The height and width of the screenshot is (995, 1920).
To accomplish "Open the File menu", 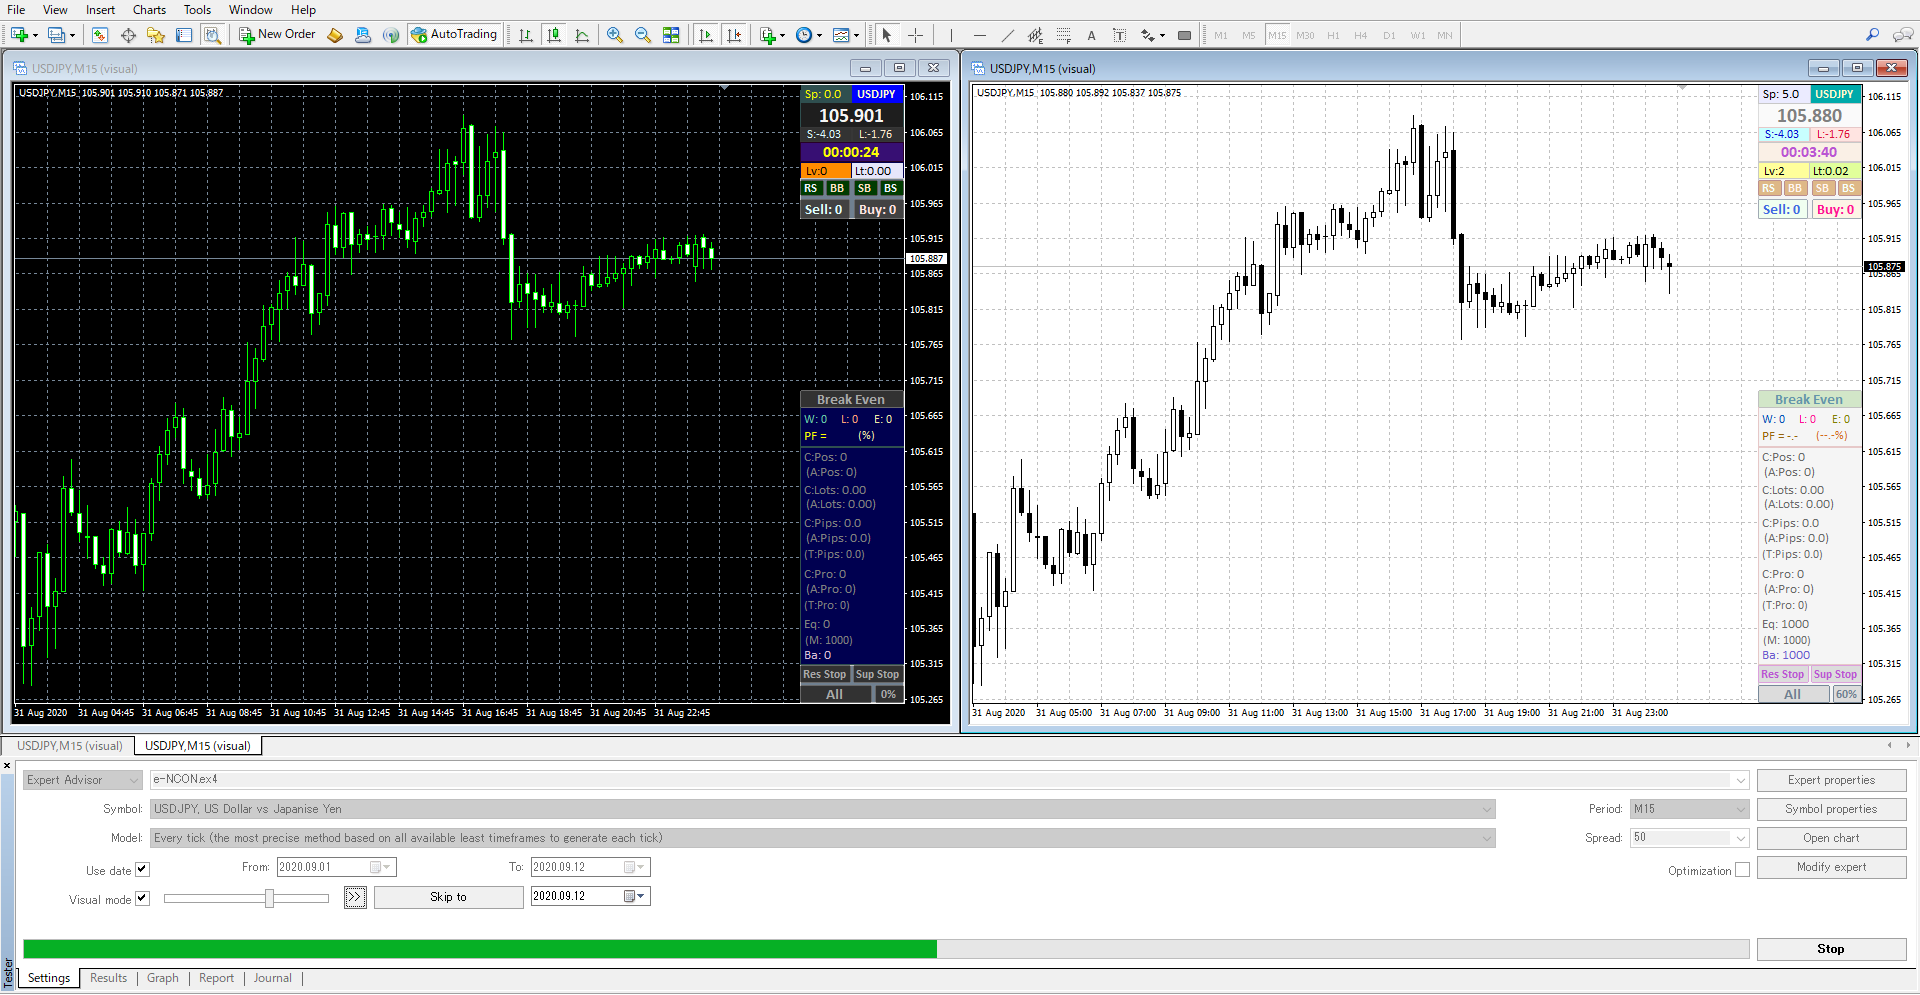I will pos(16,10).
